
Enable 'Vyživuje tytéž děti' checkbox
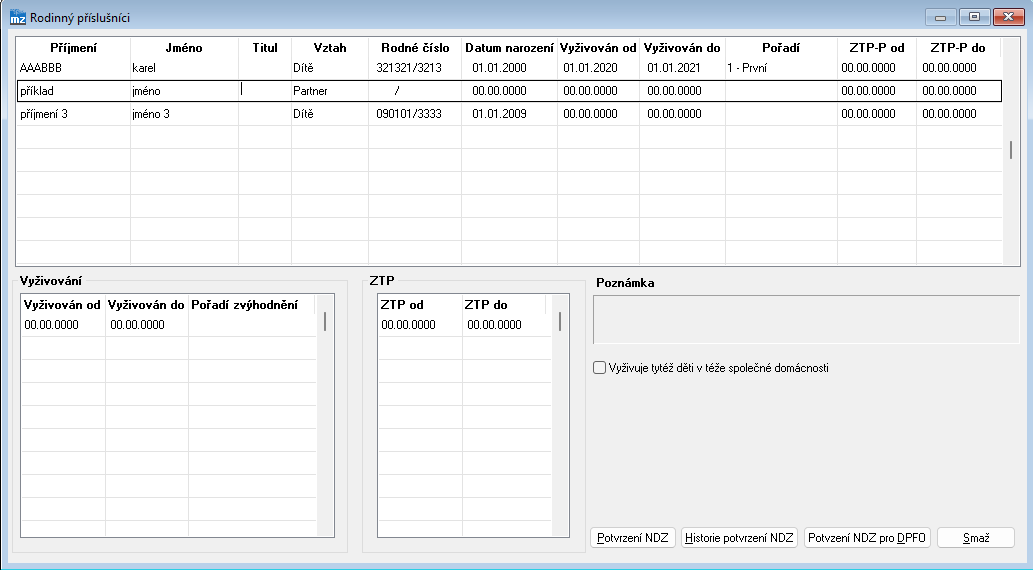point(600,368)
